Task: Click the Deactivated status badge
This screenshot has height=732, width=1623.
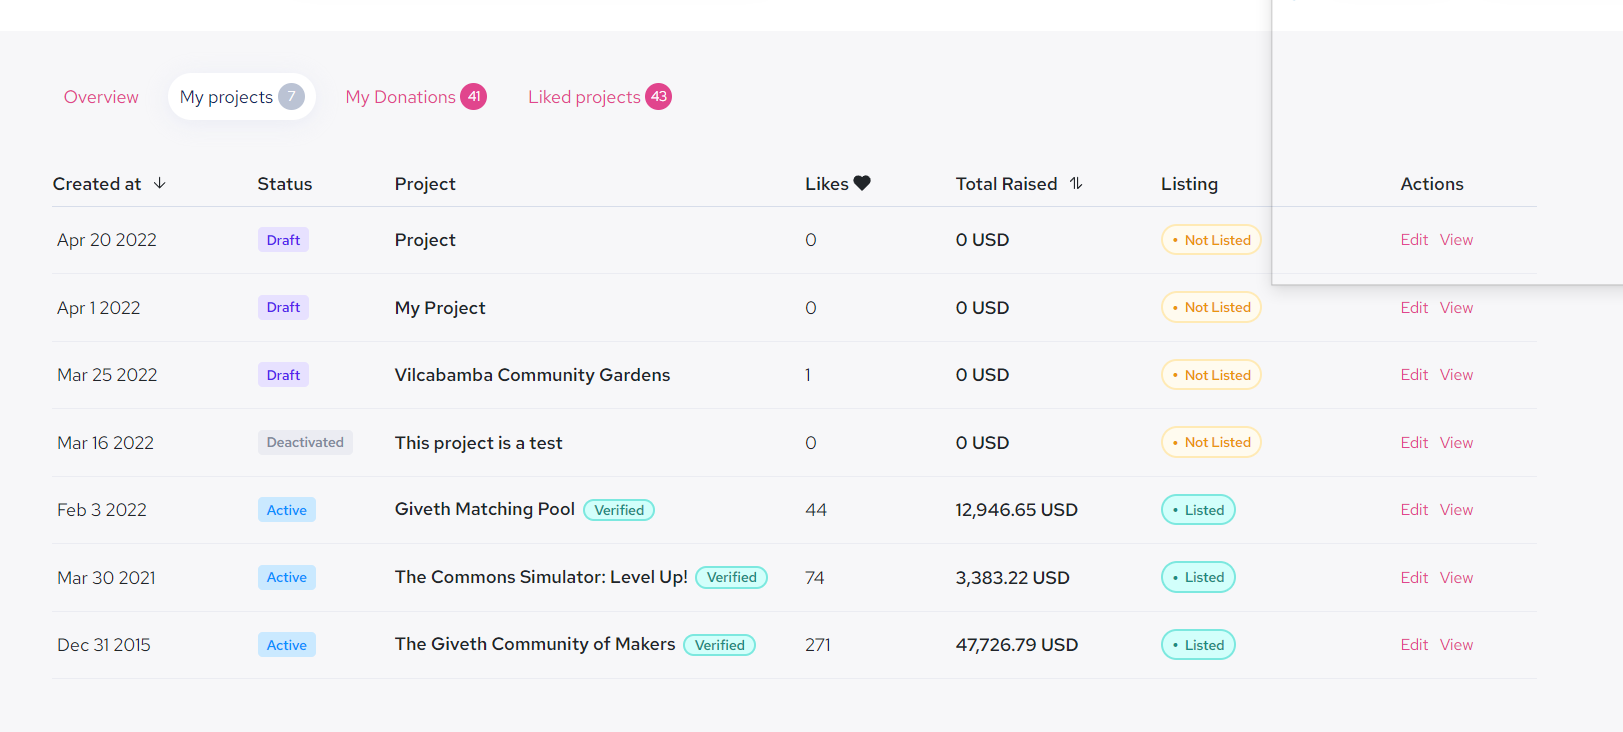Action: [x=305, y=442]
